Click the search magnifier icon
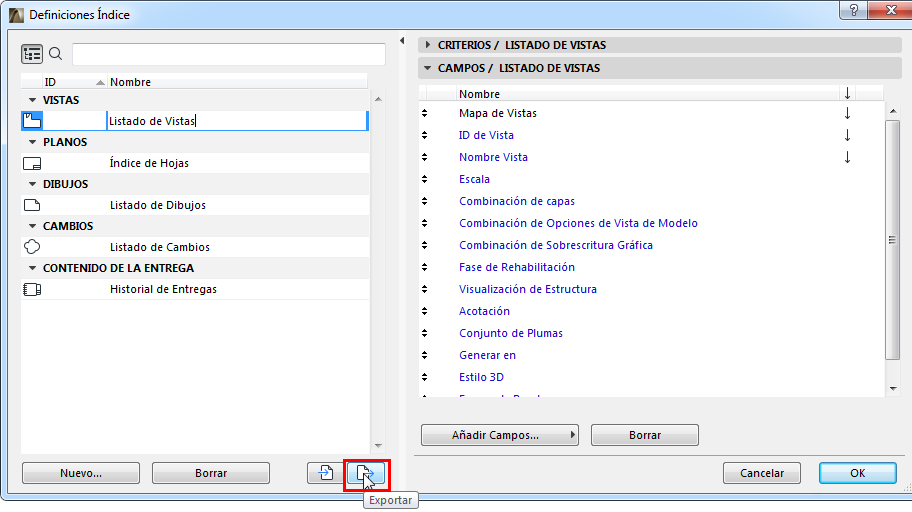The image size is (912, 512). tap(56, 54)
